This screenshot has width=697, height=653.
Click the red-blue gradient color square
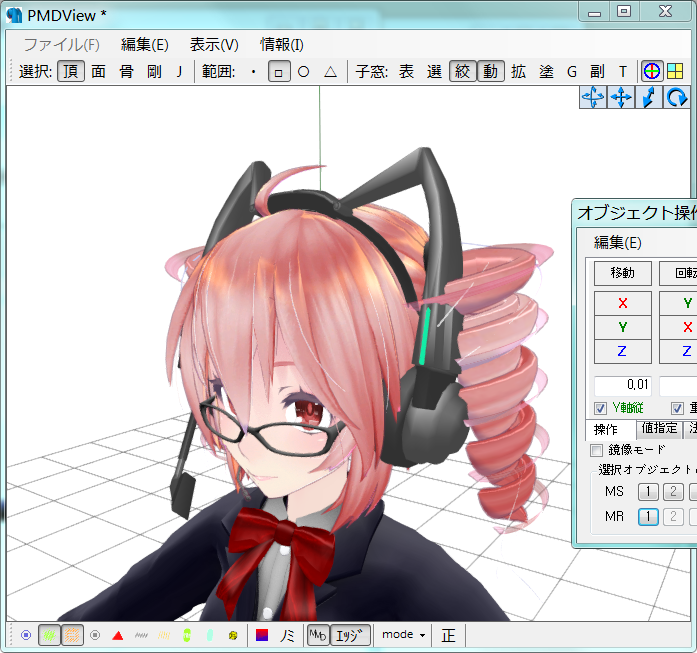(262, 635)
